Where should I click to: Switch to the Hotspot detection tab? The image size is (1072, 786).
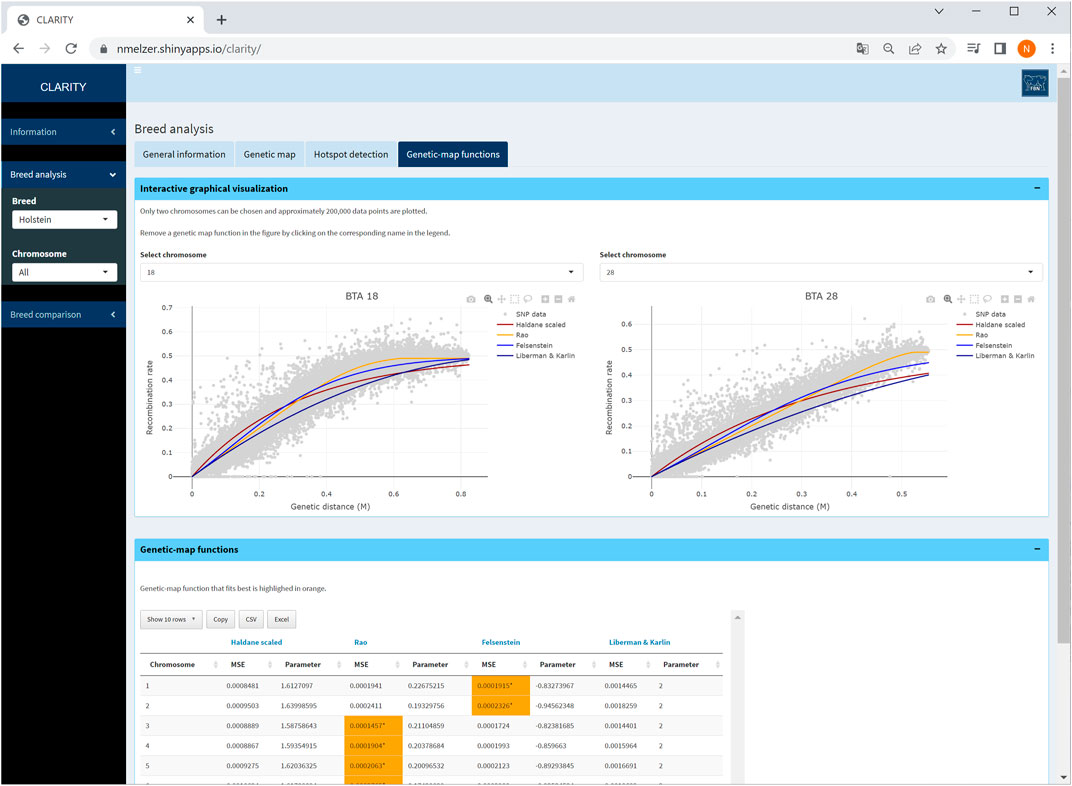pyautogui.click(x=351, y=154)
